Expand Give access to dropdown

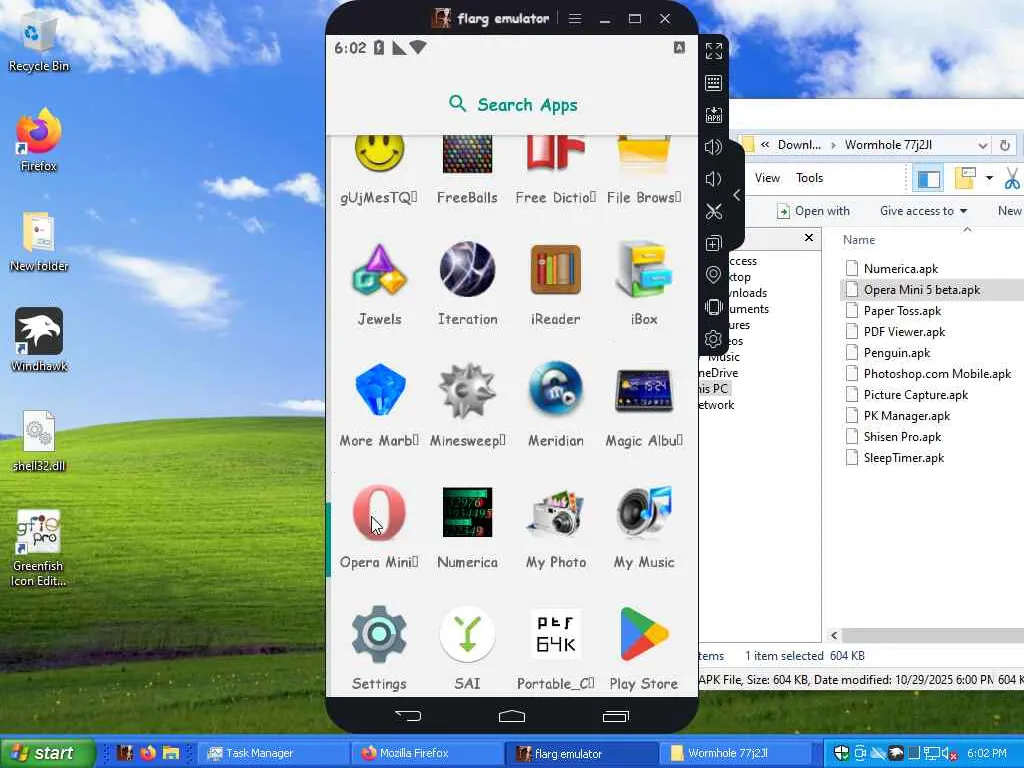click(923, 211)
